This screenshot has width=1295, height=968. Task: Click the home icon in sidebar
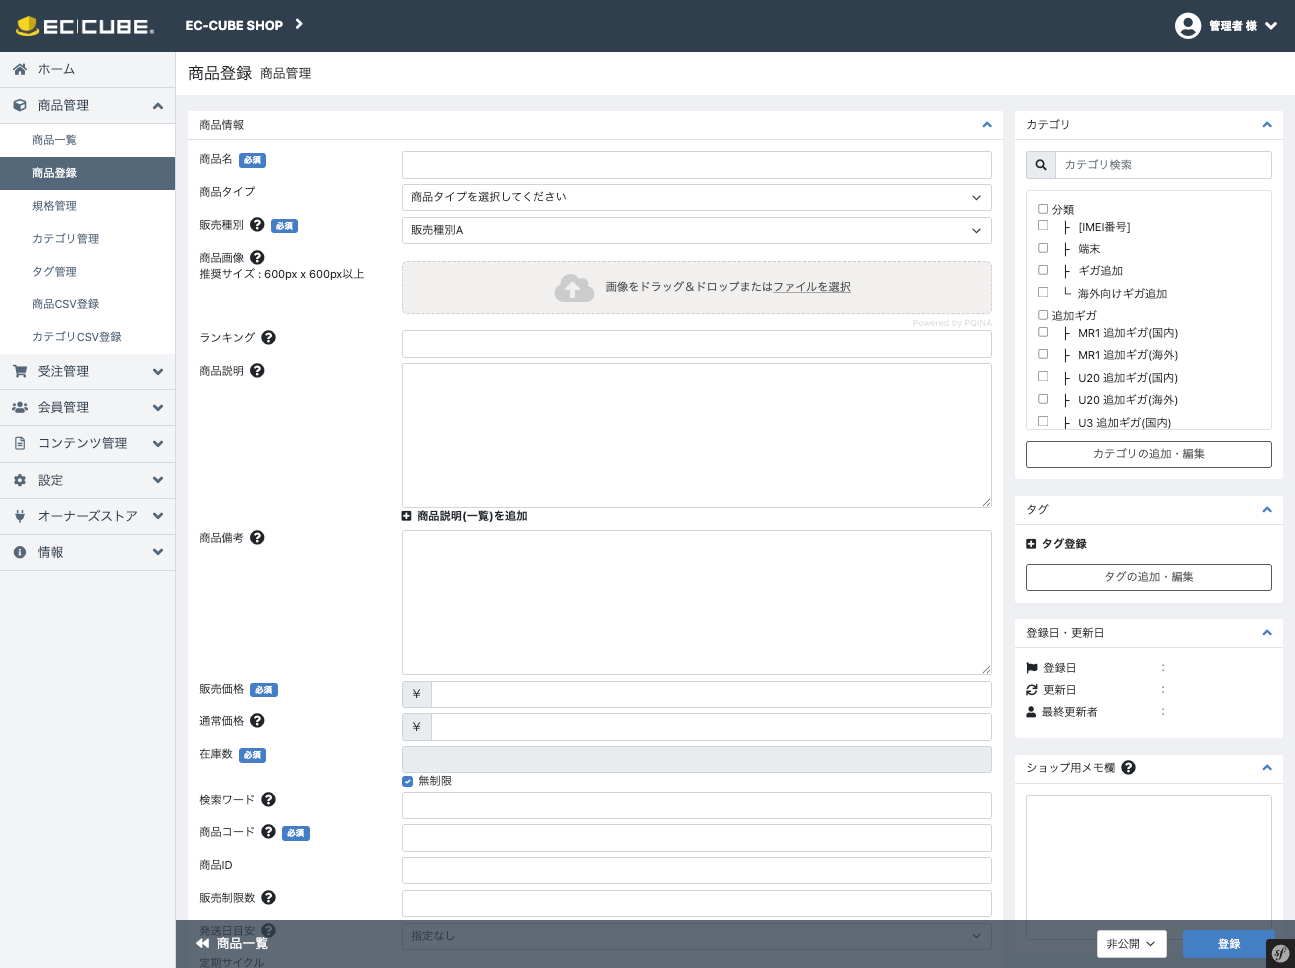20,69
